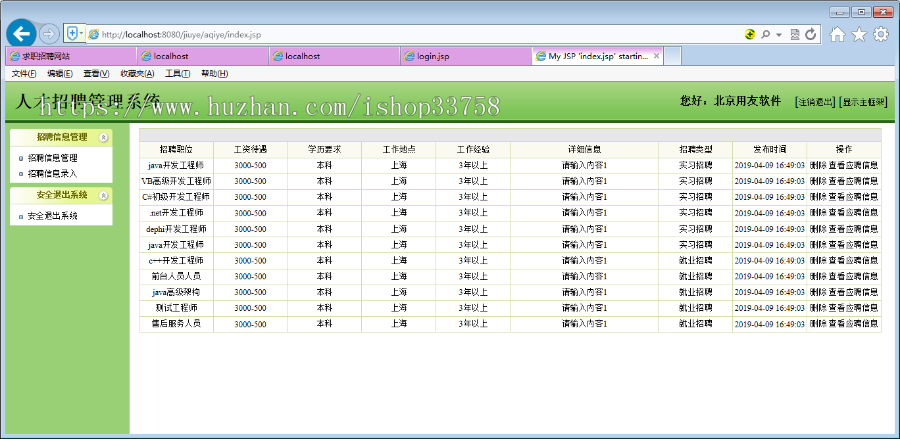Click 就业招聘 type in 售后服务人员 row
The height and width of the screenshot is (439, 900).
point(695,323)
